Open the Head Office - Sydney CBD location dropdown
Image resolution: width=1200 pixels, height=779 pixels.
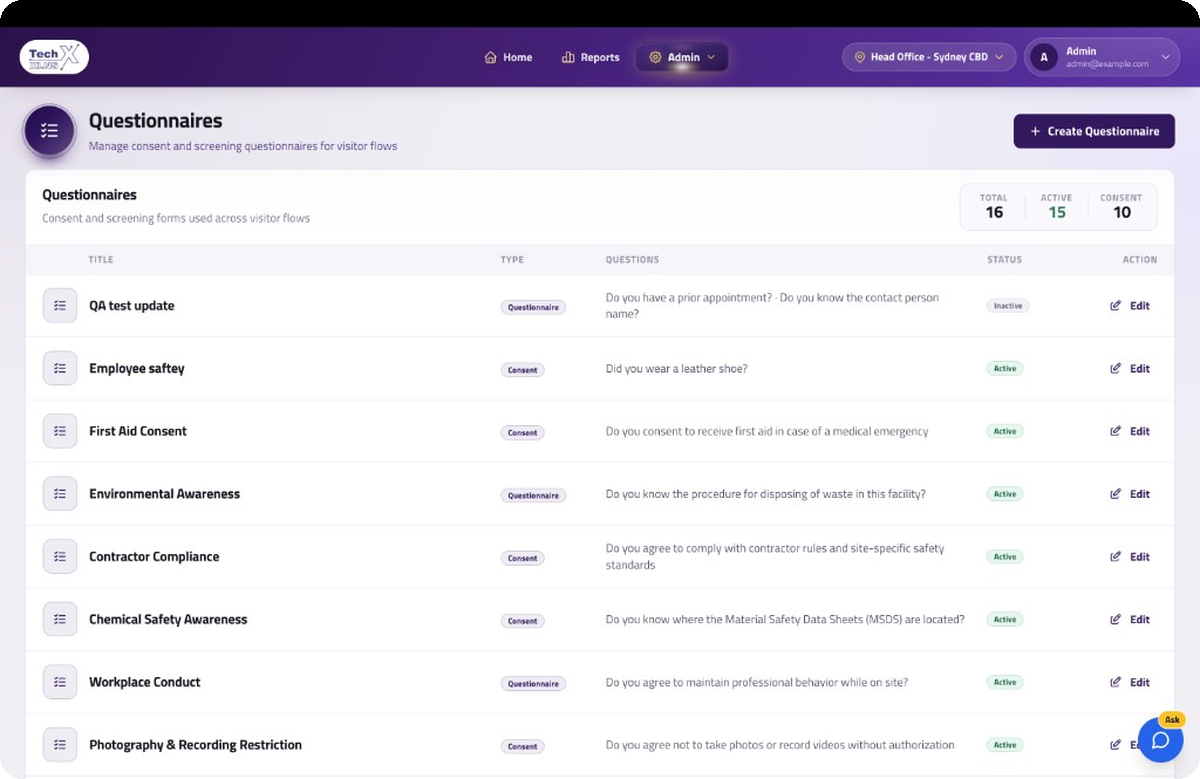click(929, 57)
